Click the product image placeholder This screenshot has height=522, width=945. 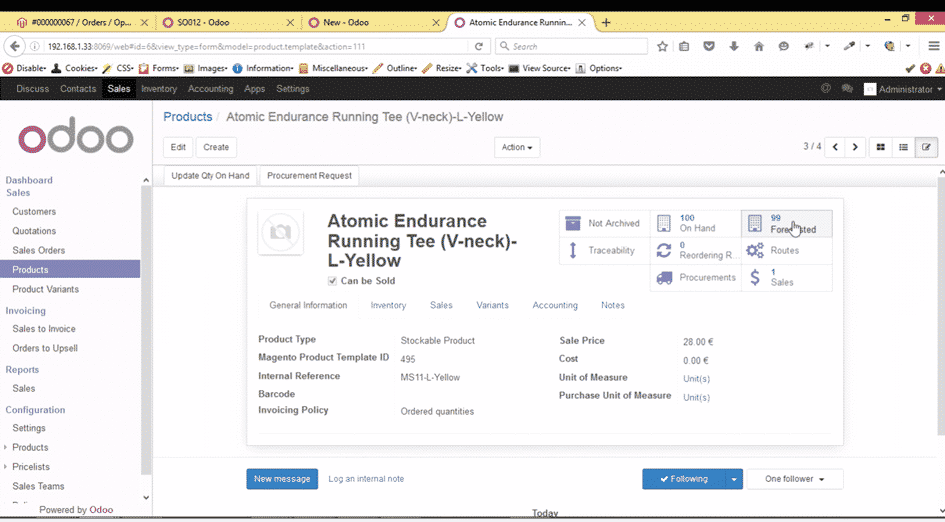(280, 232)
